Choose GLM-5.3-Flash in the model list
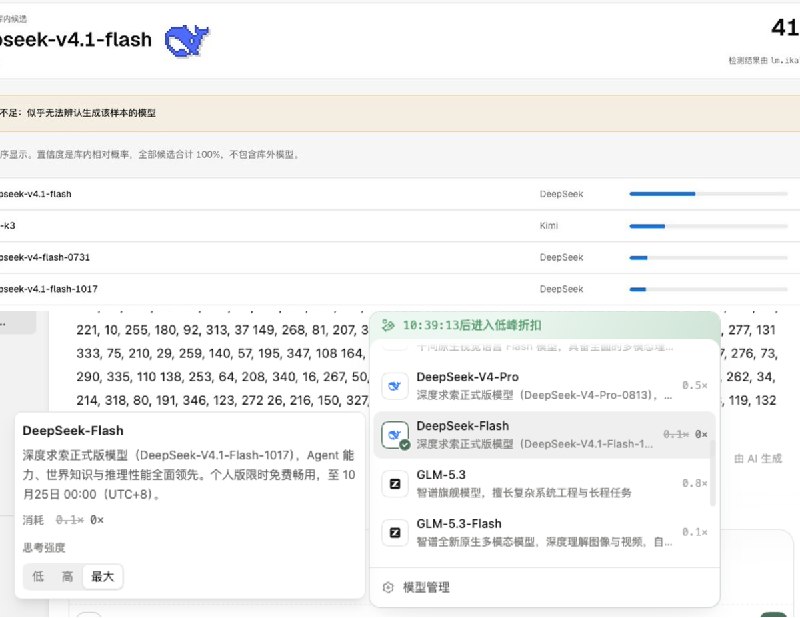This screenshot has width=800, height=618. [544, 532]
